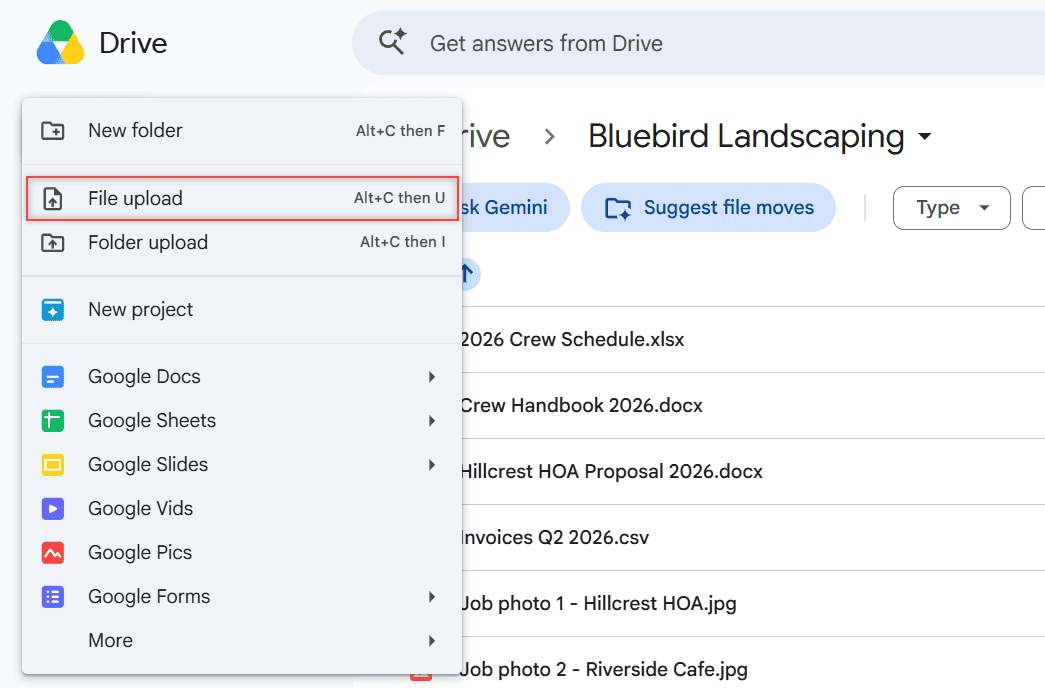Viewport: 1045px width, 688px height.
Task: Click the Google Docs icon
Action: click(x=53, y=377)
